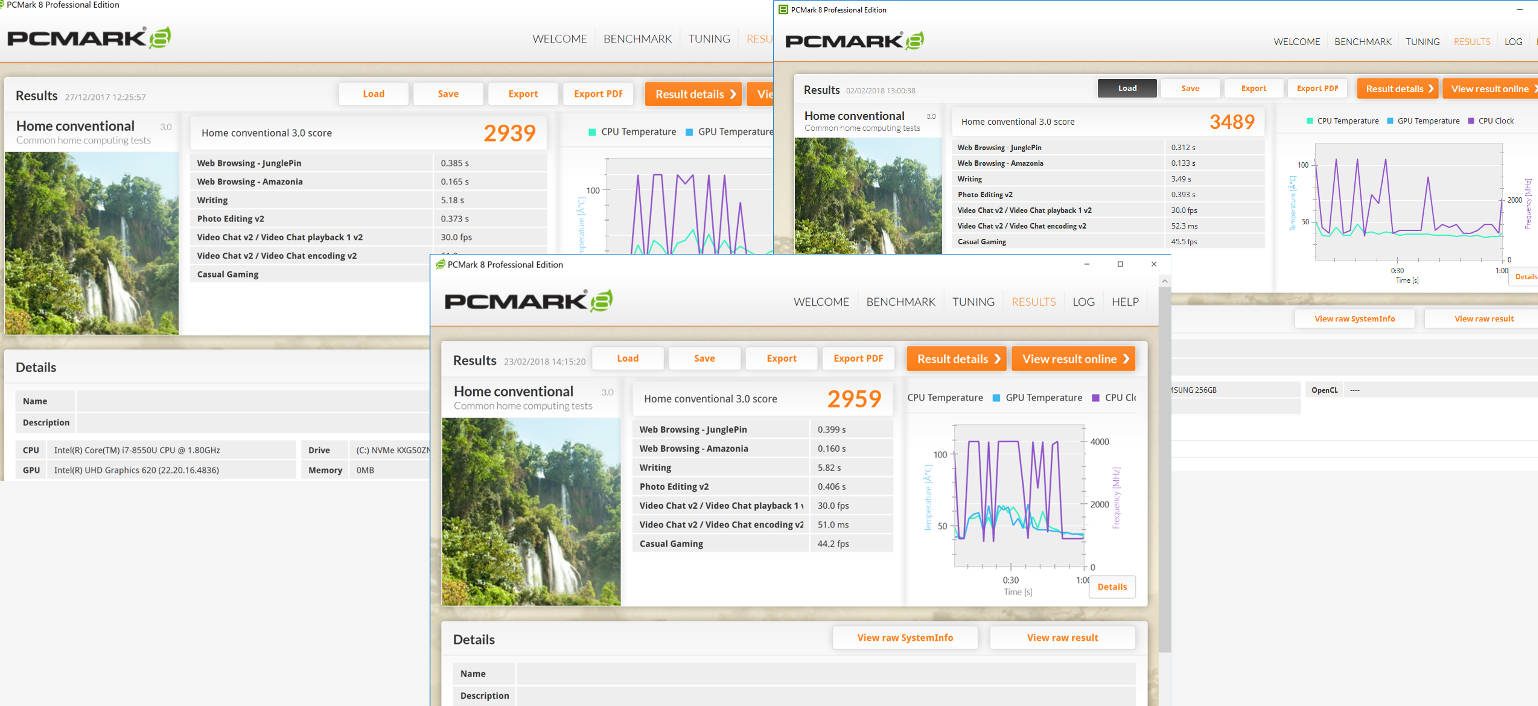
Task: Open WELCOME in the 2939 score window
Action: point(559,39)
